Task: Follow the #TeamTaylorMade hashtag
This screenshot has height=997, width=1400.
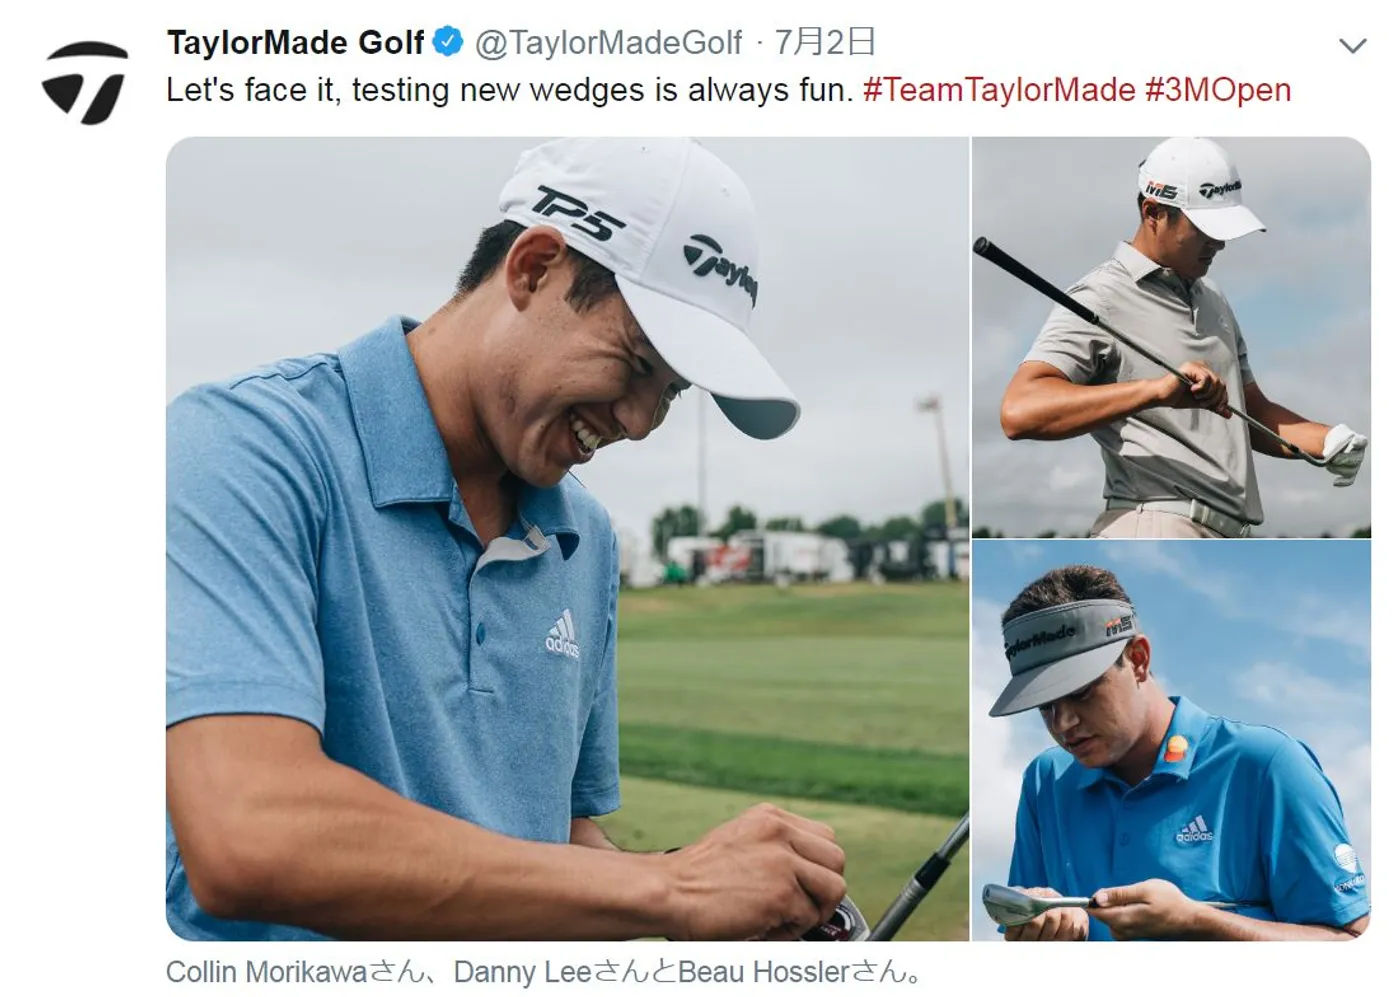Action: tap(999, 90)
